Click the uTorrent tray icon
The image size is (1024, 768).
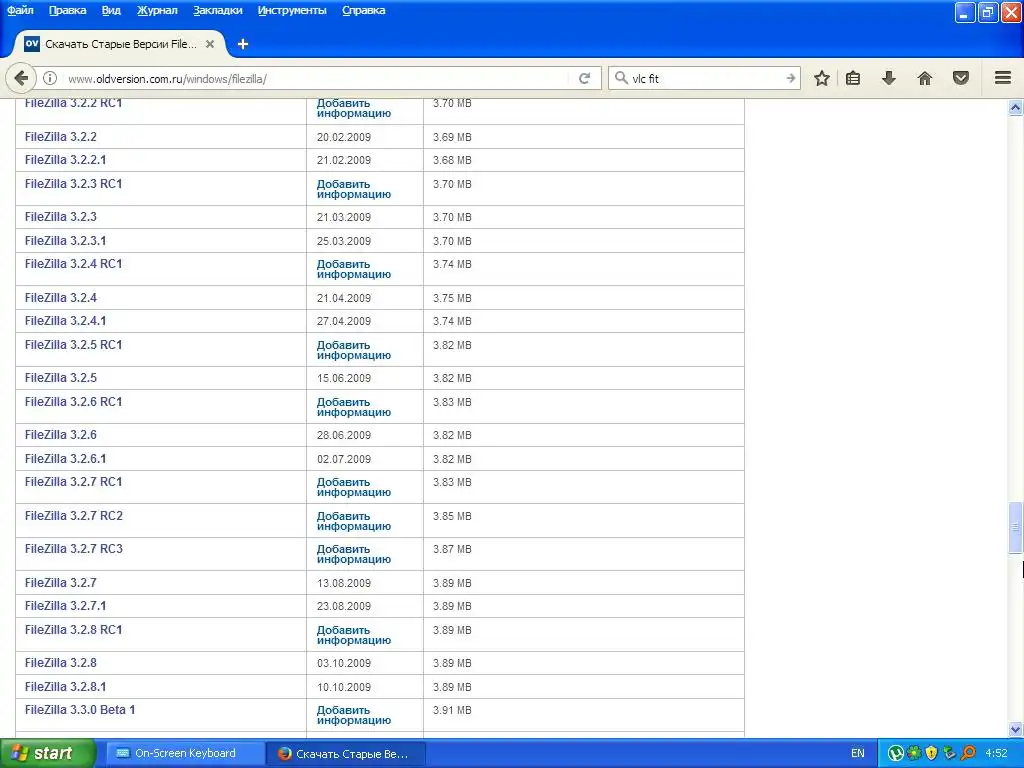click(x=896, y=753)
